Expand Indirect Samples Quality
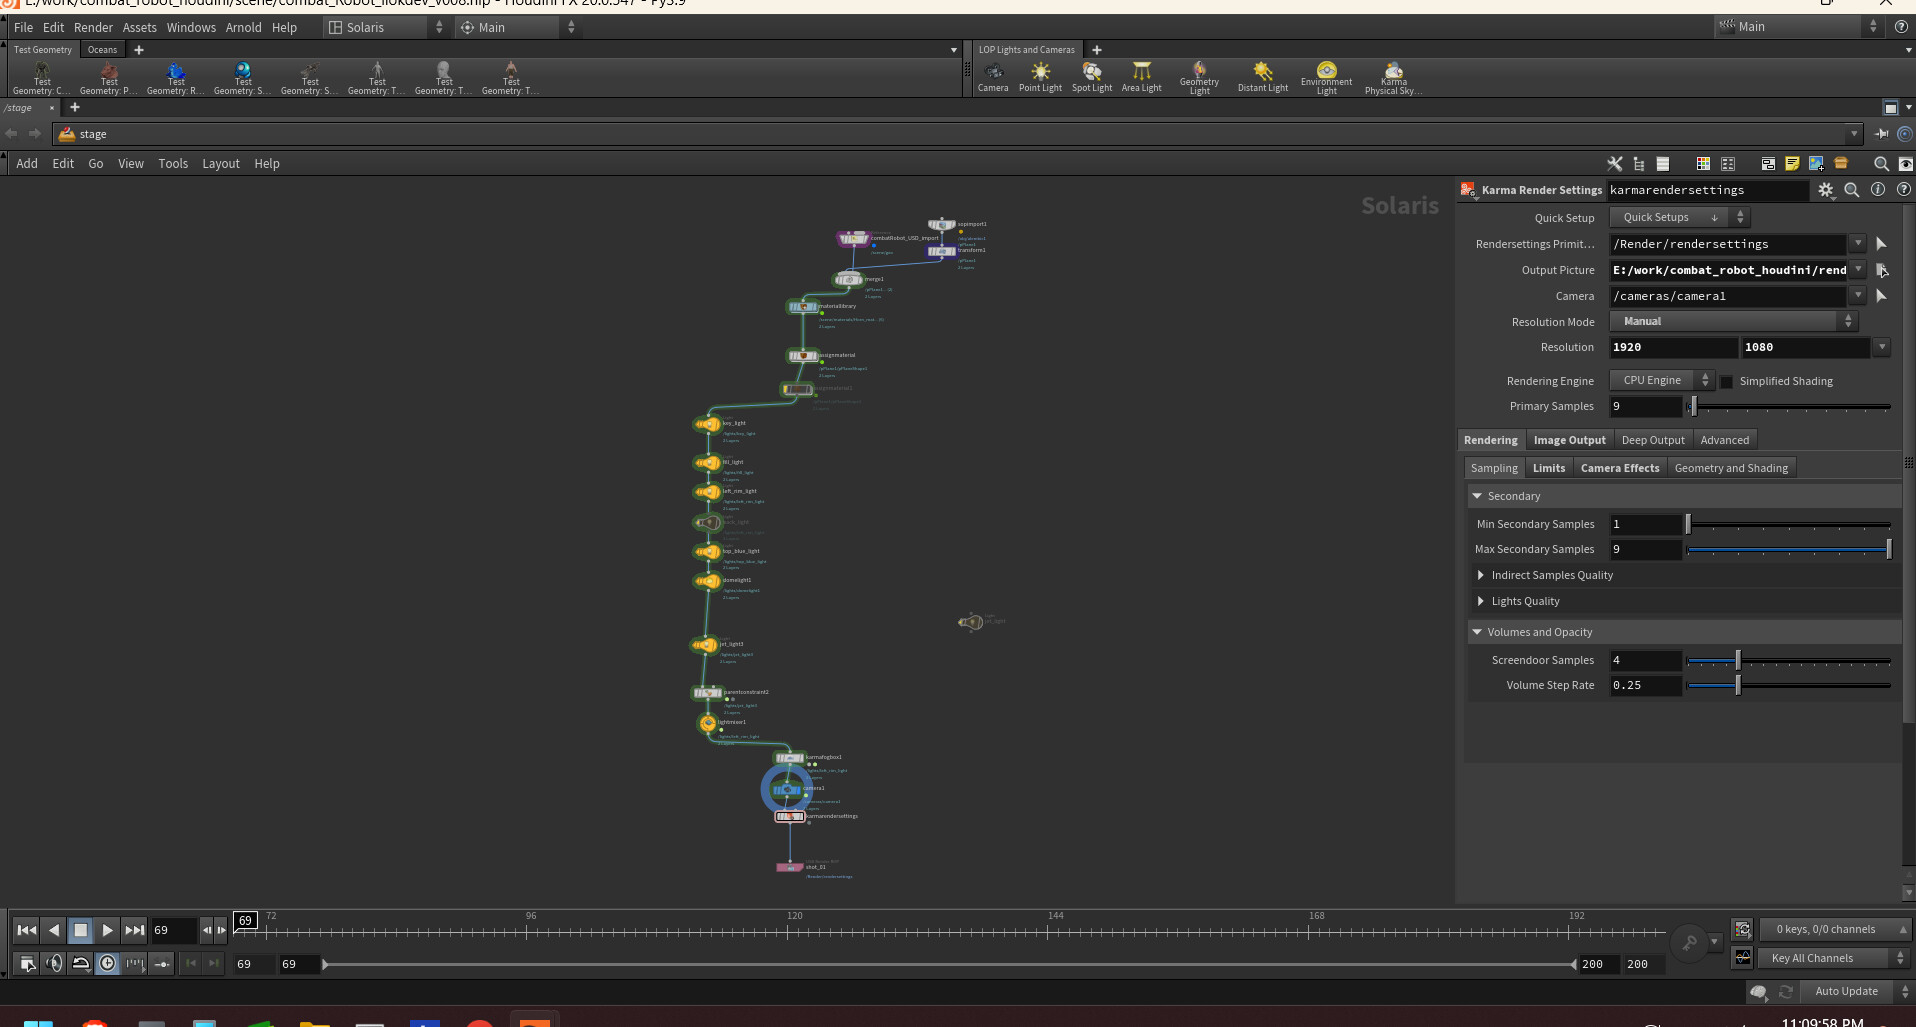1916x1027 pixels. pyautogui.click(x=1481, y=575)
